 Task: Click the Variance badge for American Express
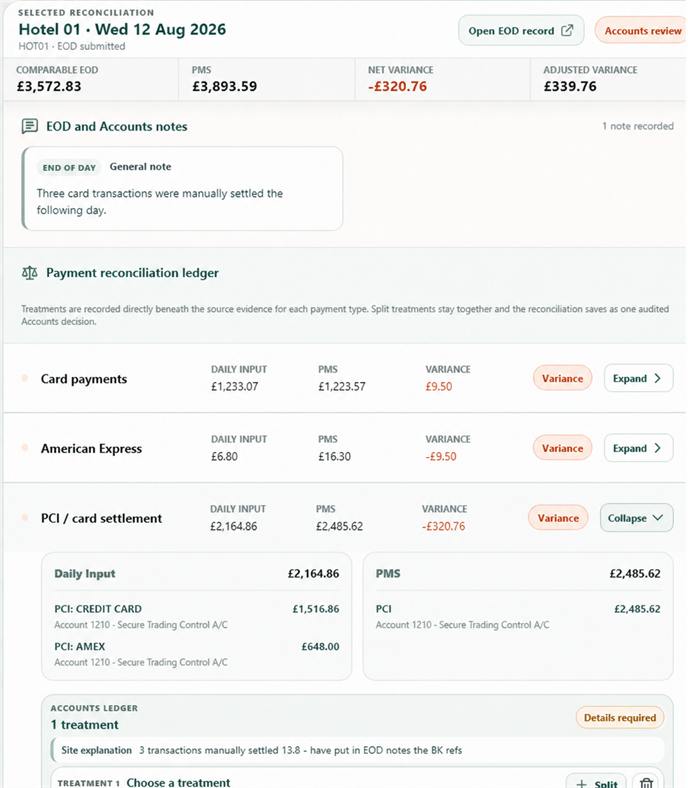(562, 448)
